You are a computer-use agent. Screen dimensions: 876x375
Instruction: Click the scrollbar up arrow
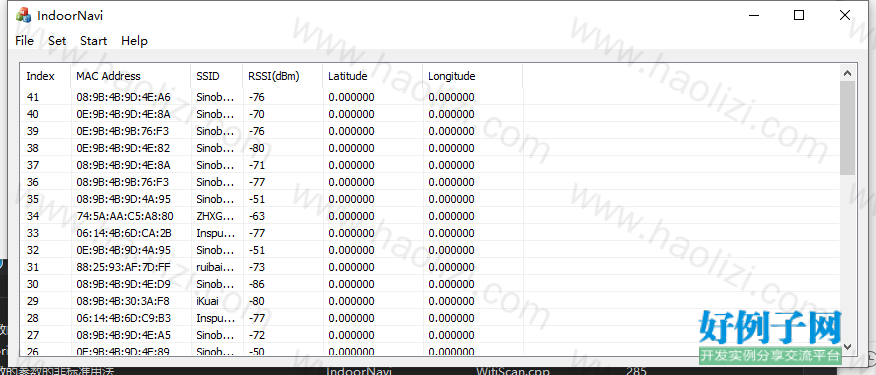[847, 73]
